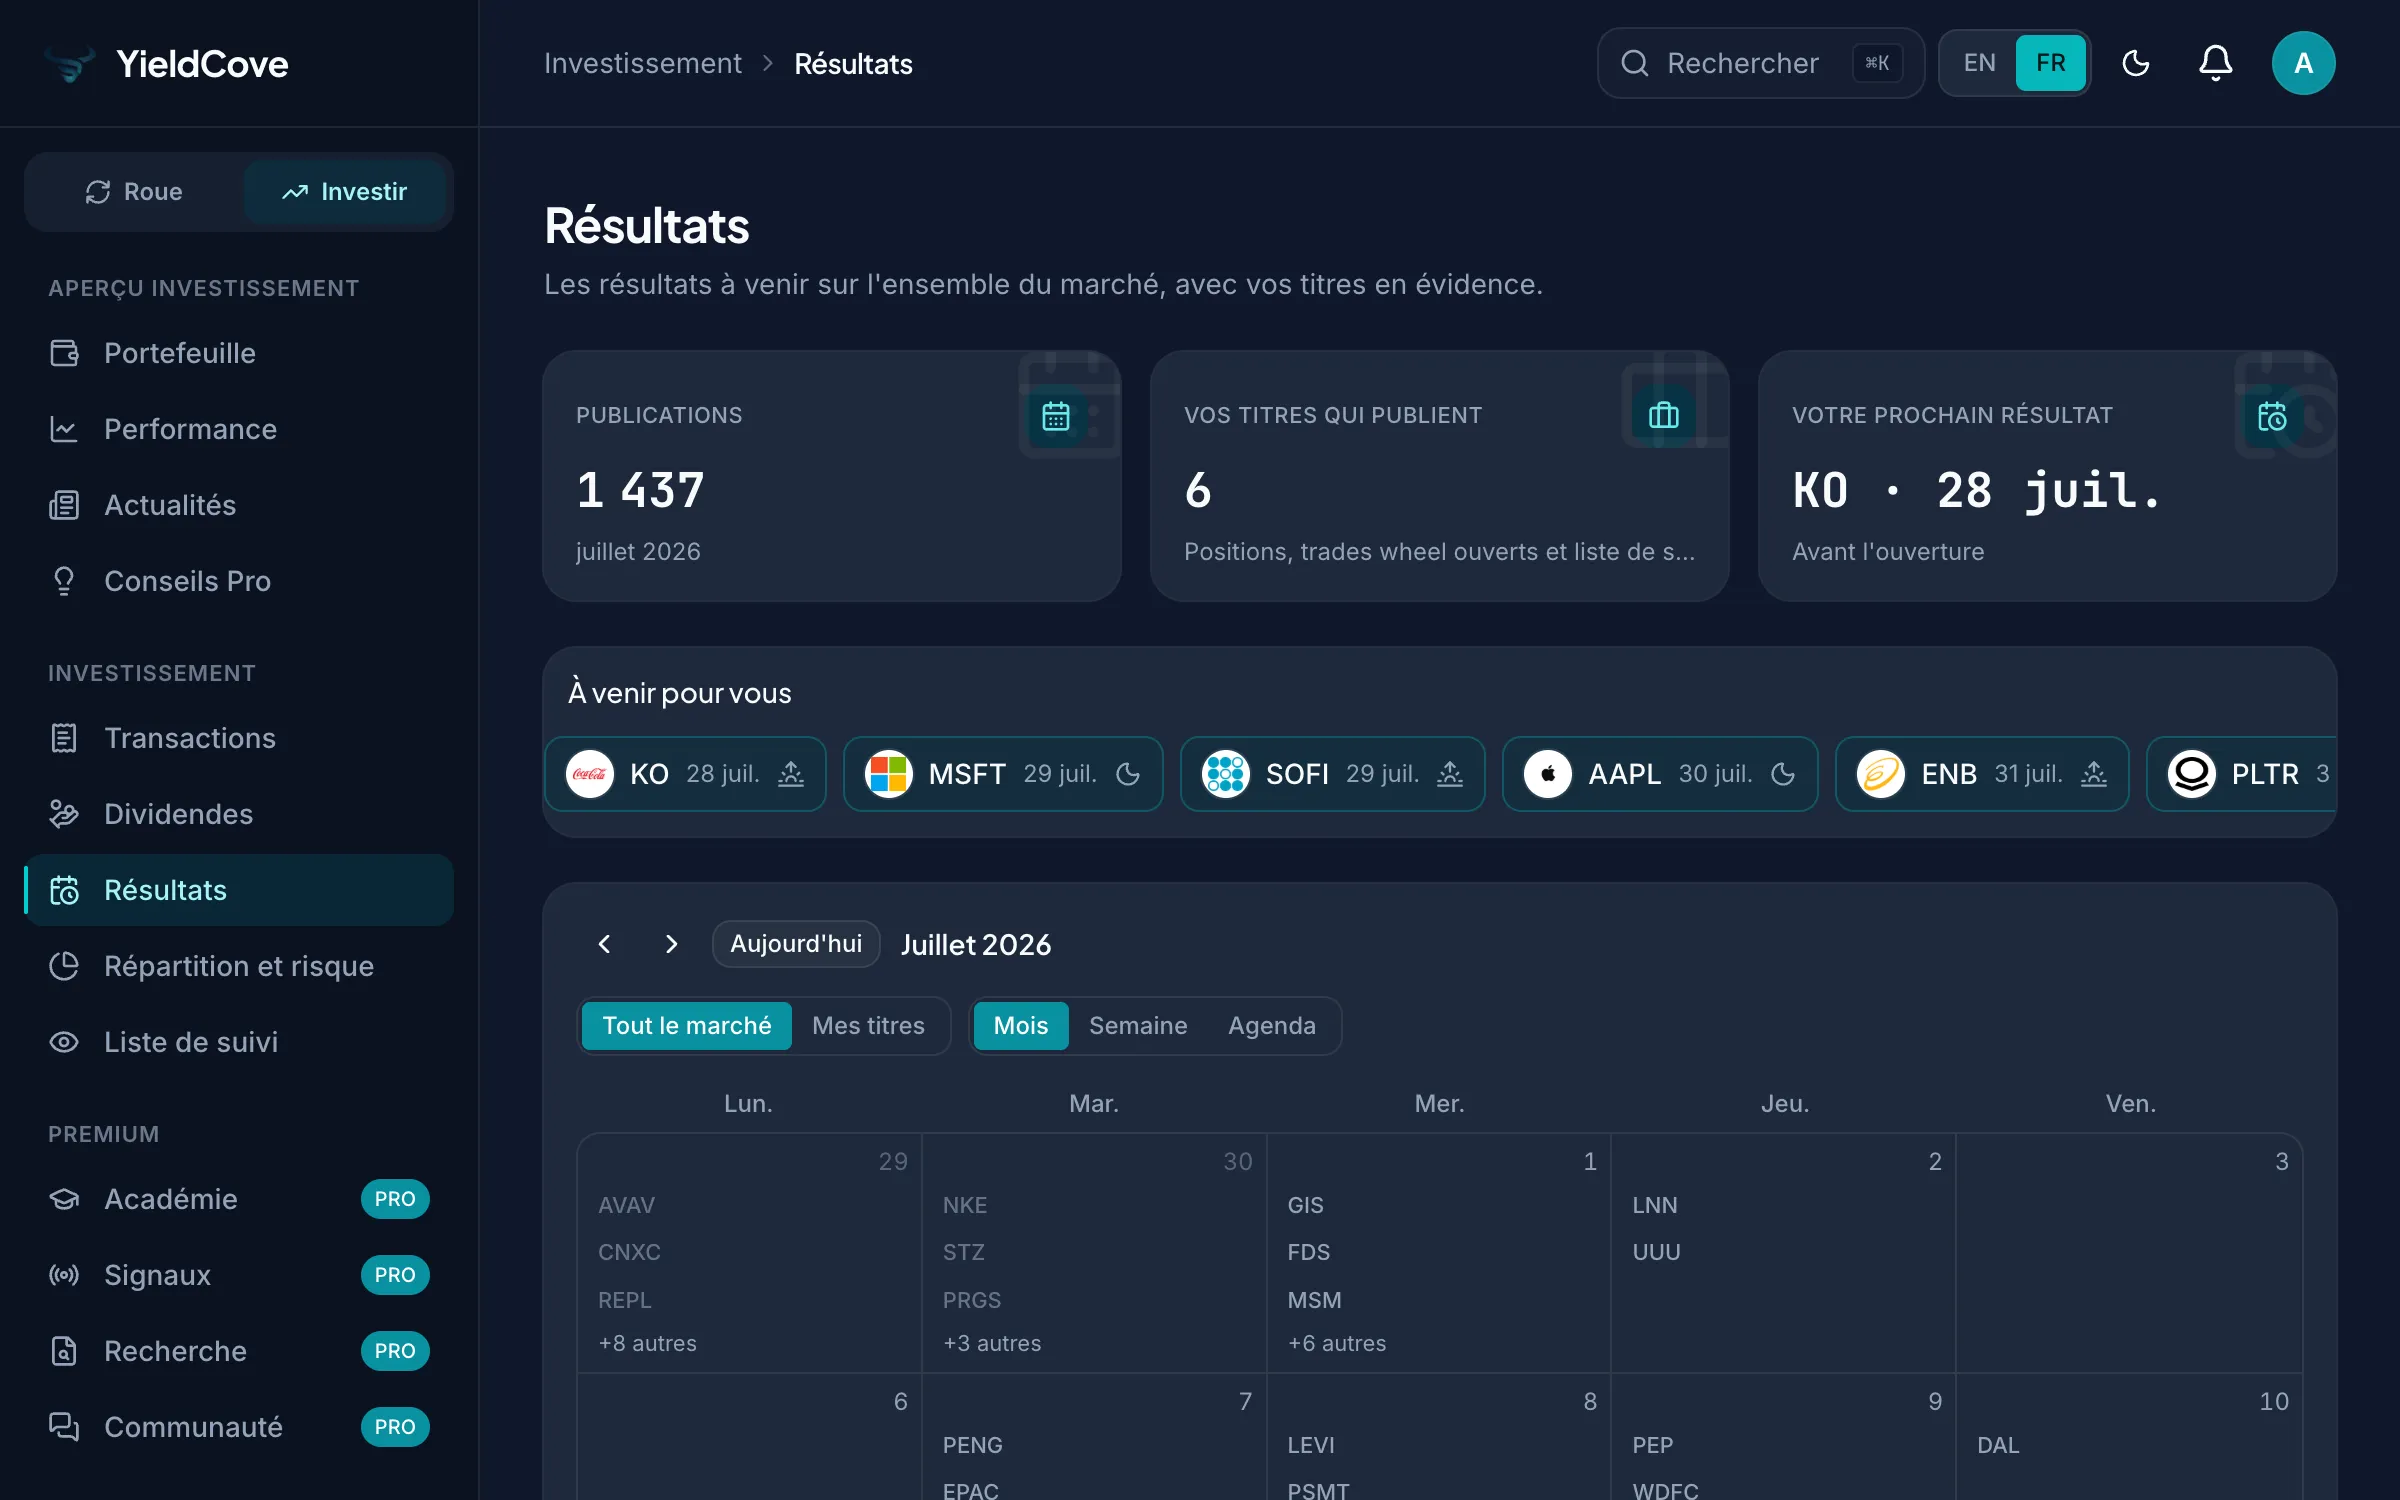Select the Roue mode button
Image resolution: width=2400 pixels, height=1500 pixels.
point(134,191)
